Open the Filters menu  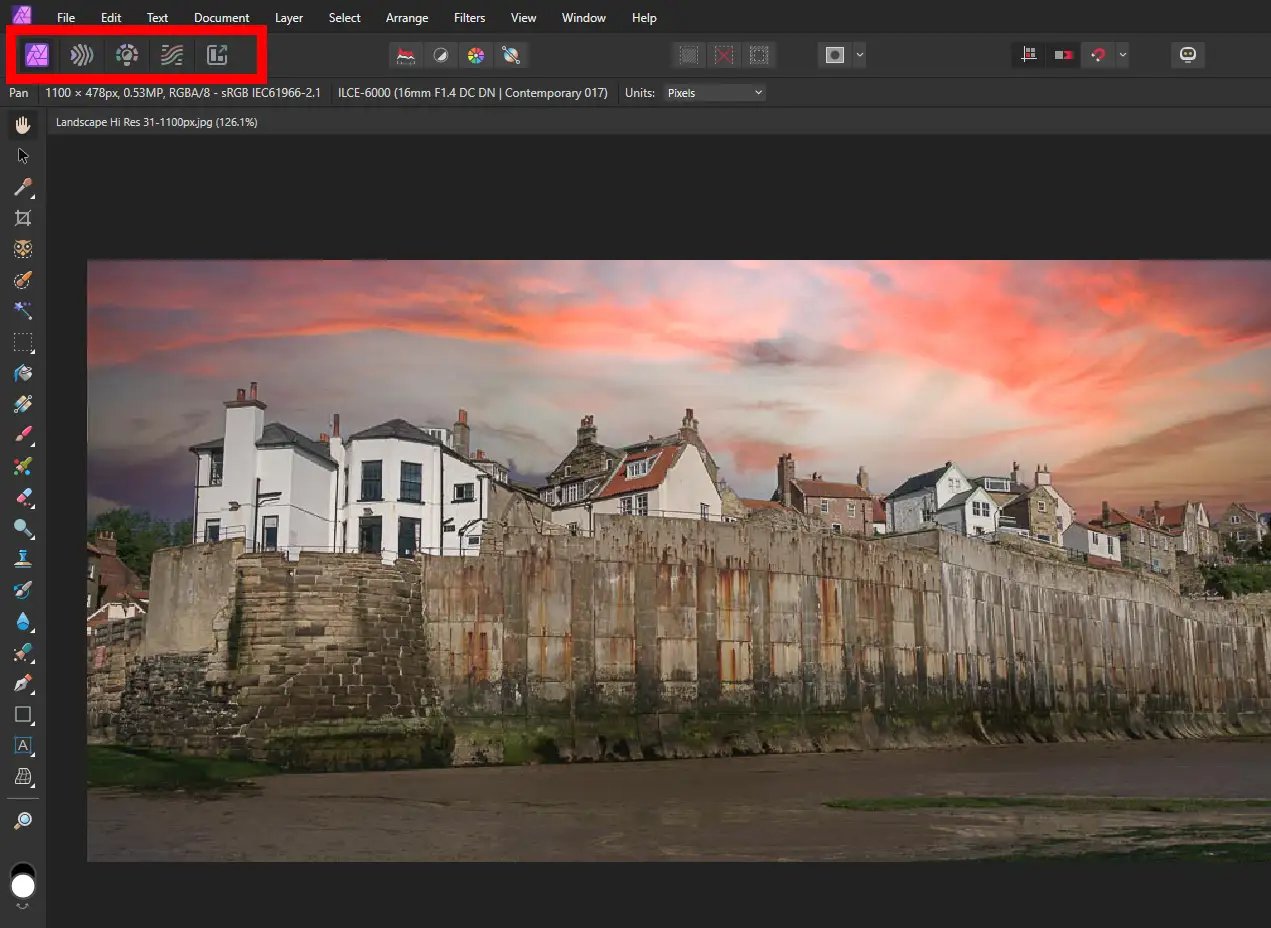469,18
